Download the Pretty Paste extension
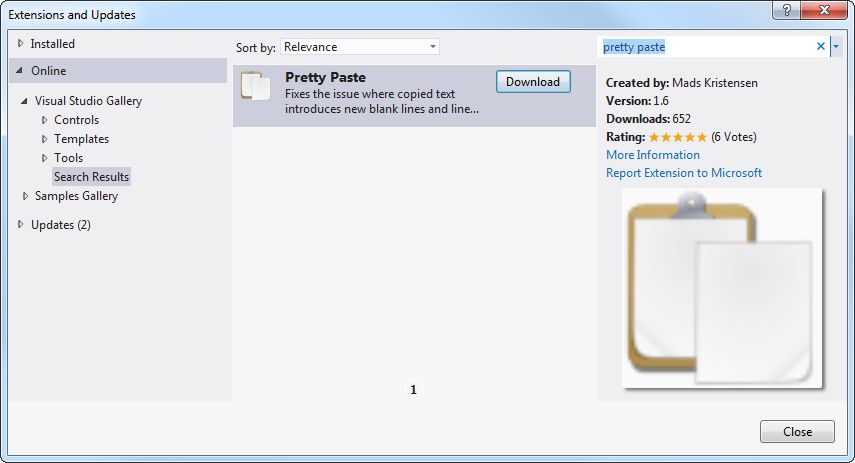The width and height of the screenshot is (855, 463). pos(533,82)
